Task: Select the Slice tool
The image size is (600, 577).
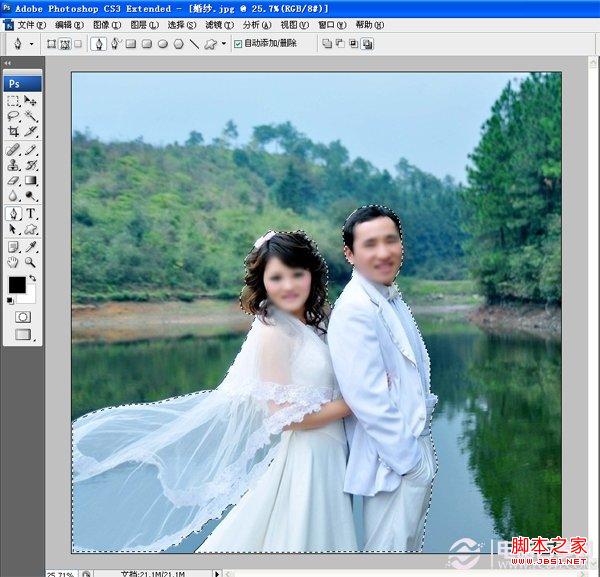Action: pyautogui.click(x=31, y=132)
